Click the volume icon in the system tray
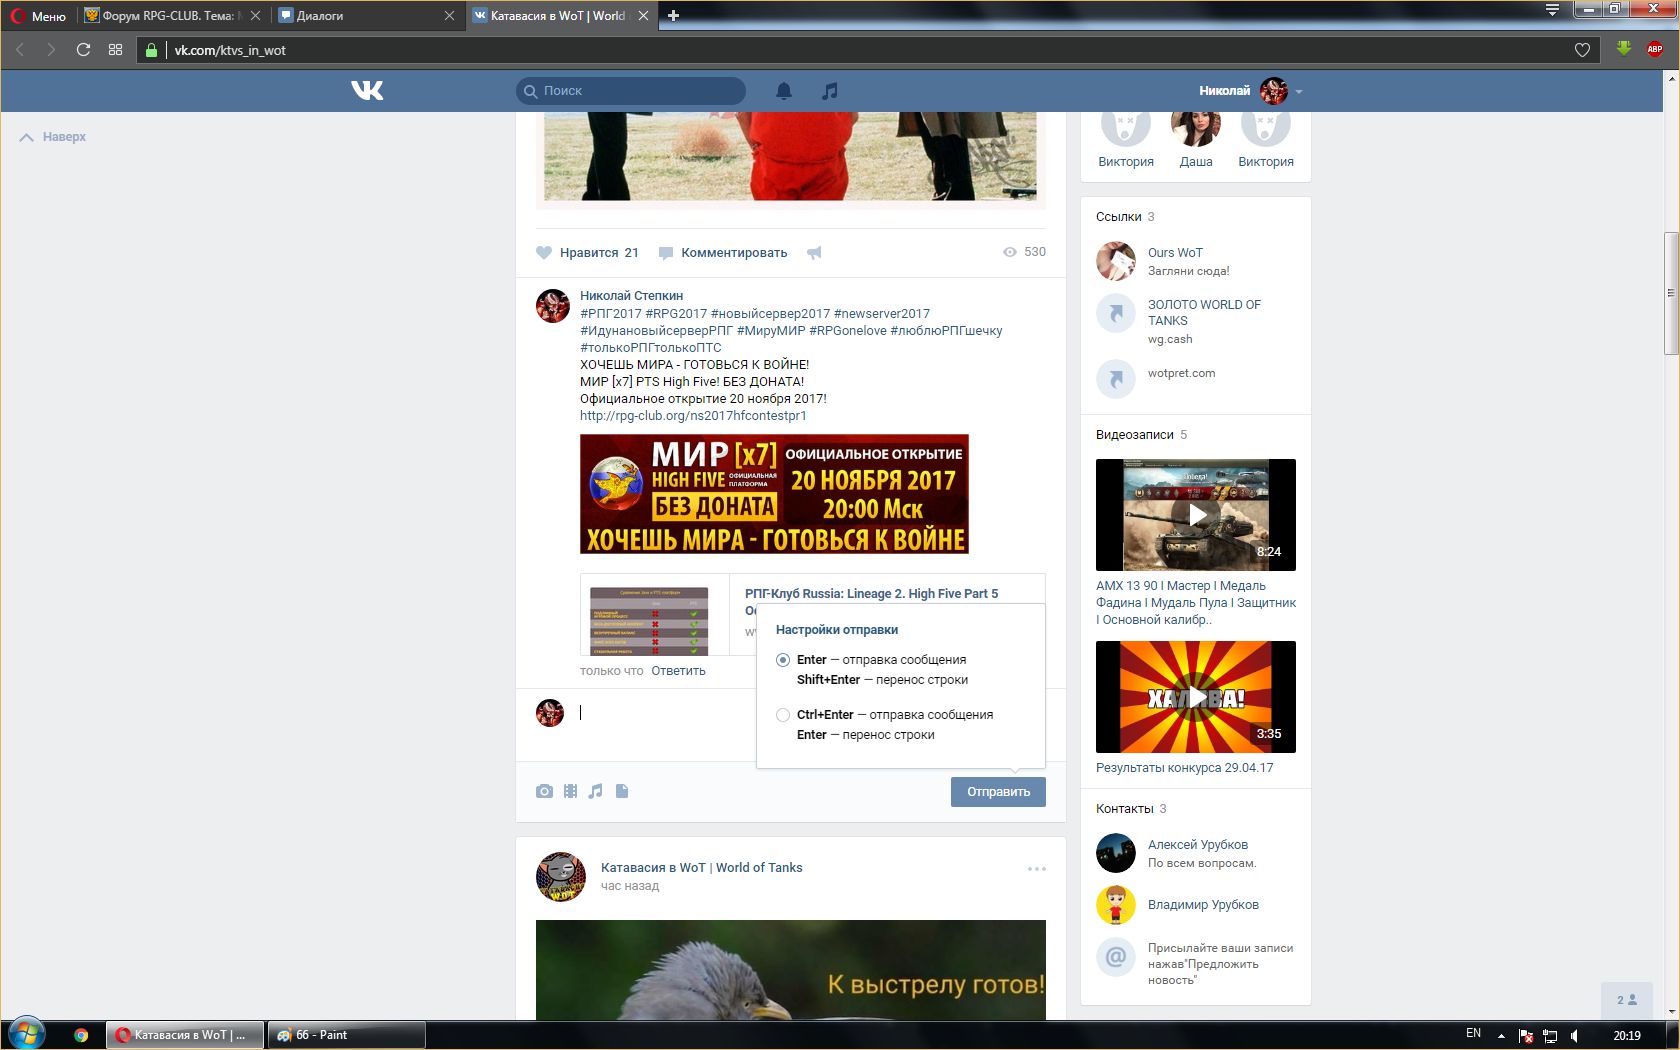The width and height of the screenshot is (1680, 1050). [x=1576, y=1035]
